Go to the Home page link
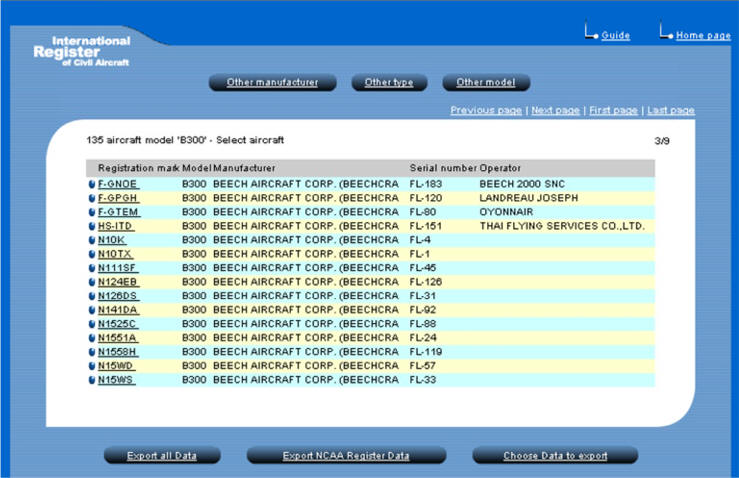Viewport: 739px width, 478px height. (703, 35)
